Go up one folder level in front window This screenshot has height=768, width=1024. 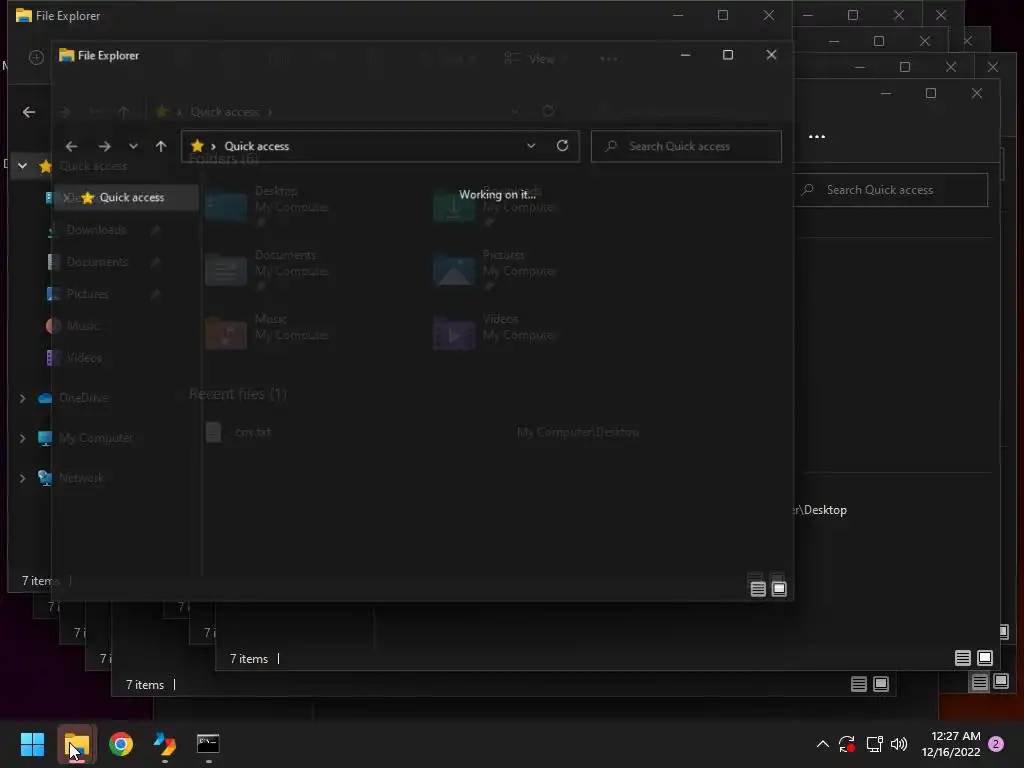tap(161, 146)
